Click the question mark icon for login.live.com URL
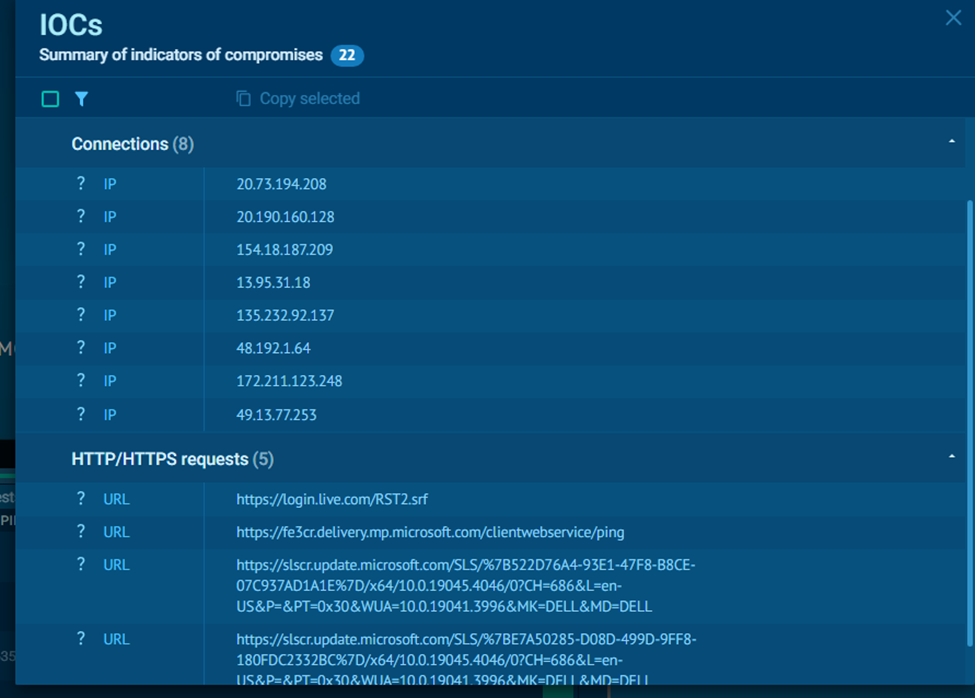The width and height of the screenshot is (975, 698). [81, 498]
